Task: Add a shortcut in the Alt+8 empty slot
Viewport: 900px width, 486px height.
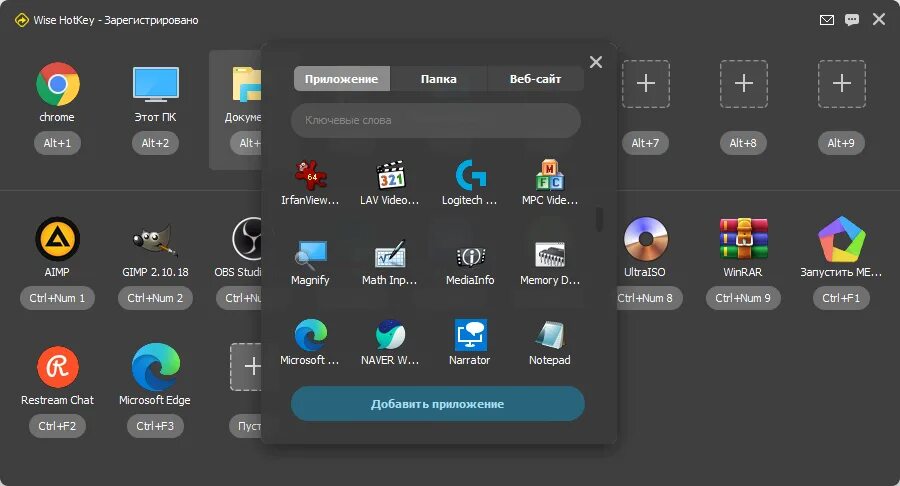Action: click(x=744, y=84)
